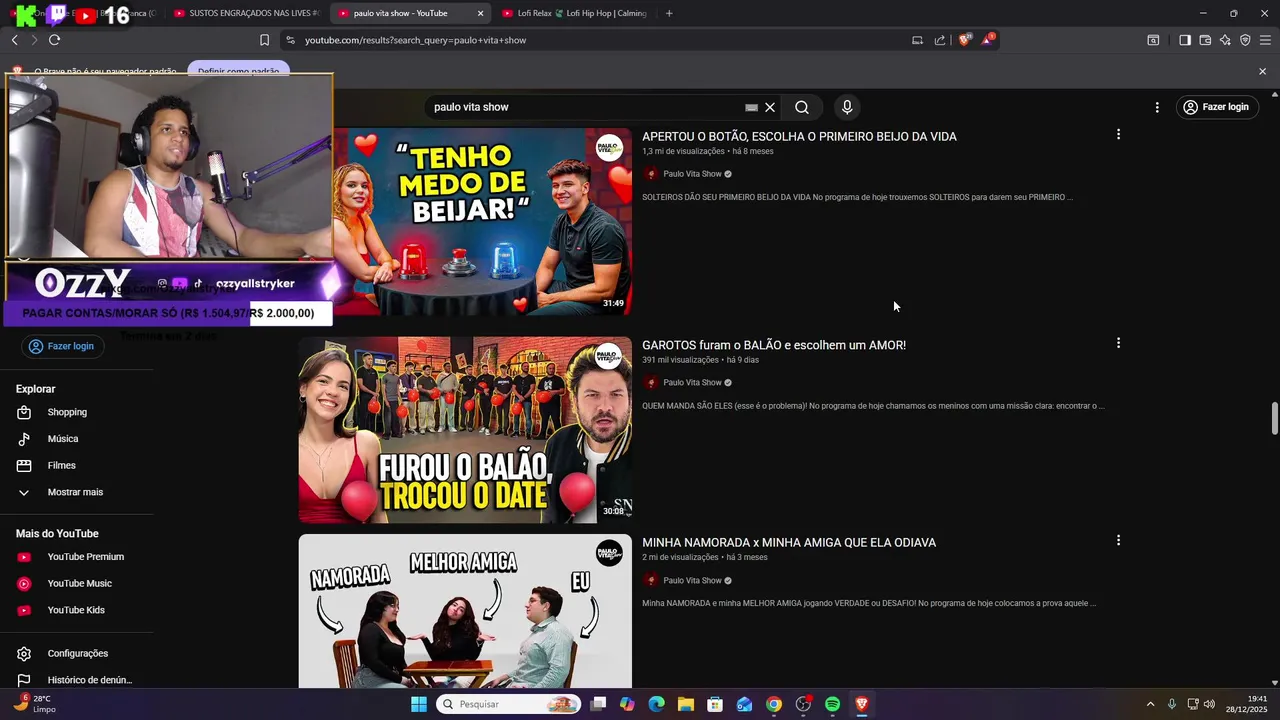Toggle the browser sidebar panel icon
The width and height of the screenshot is (1280, 720).
pyautogui.click(x=1185, y=40)
